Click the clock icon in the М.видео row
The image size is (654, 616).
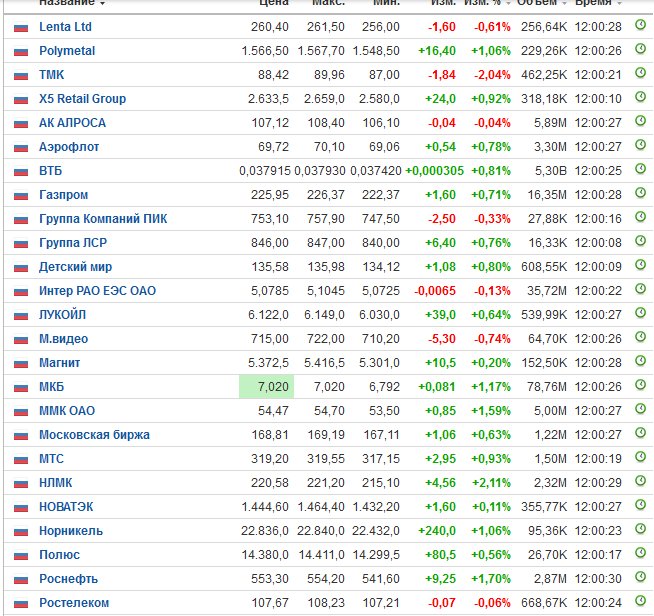point(640,337)
